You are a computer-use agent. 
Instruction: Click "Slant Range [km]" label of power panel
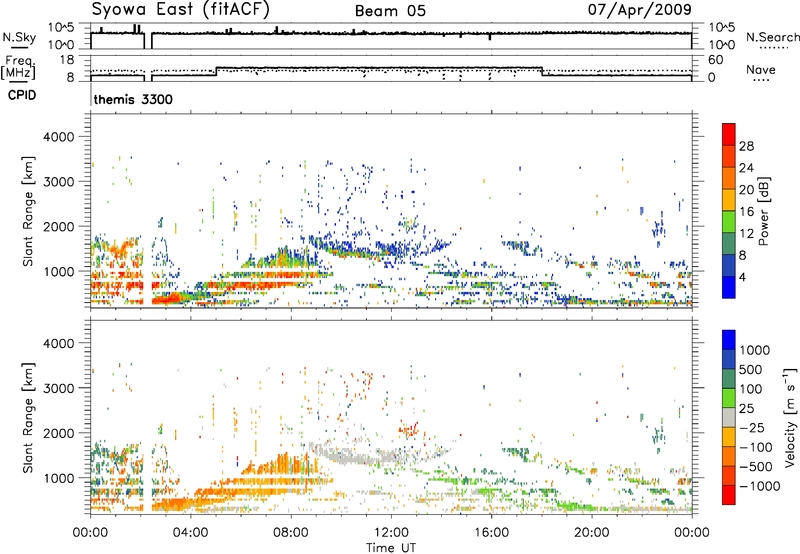pos(28,211)
